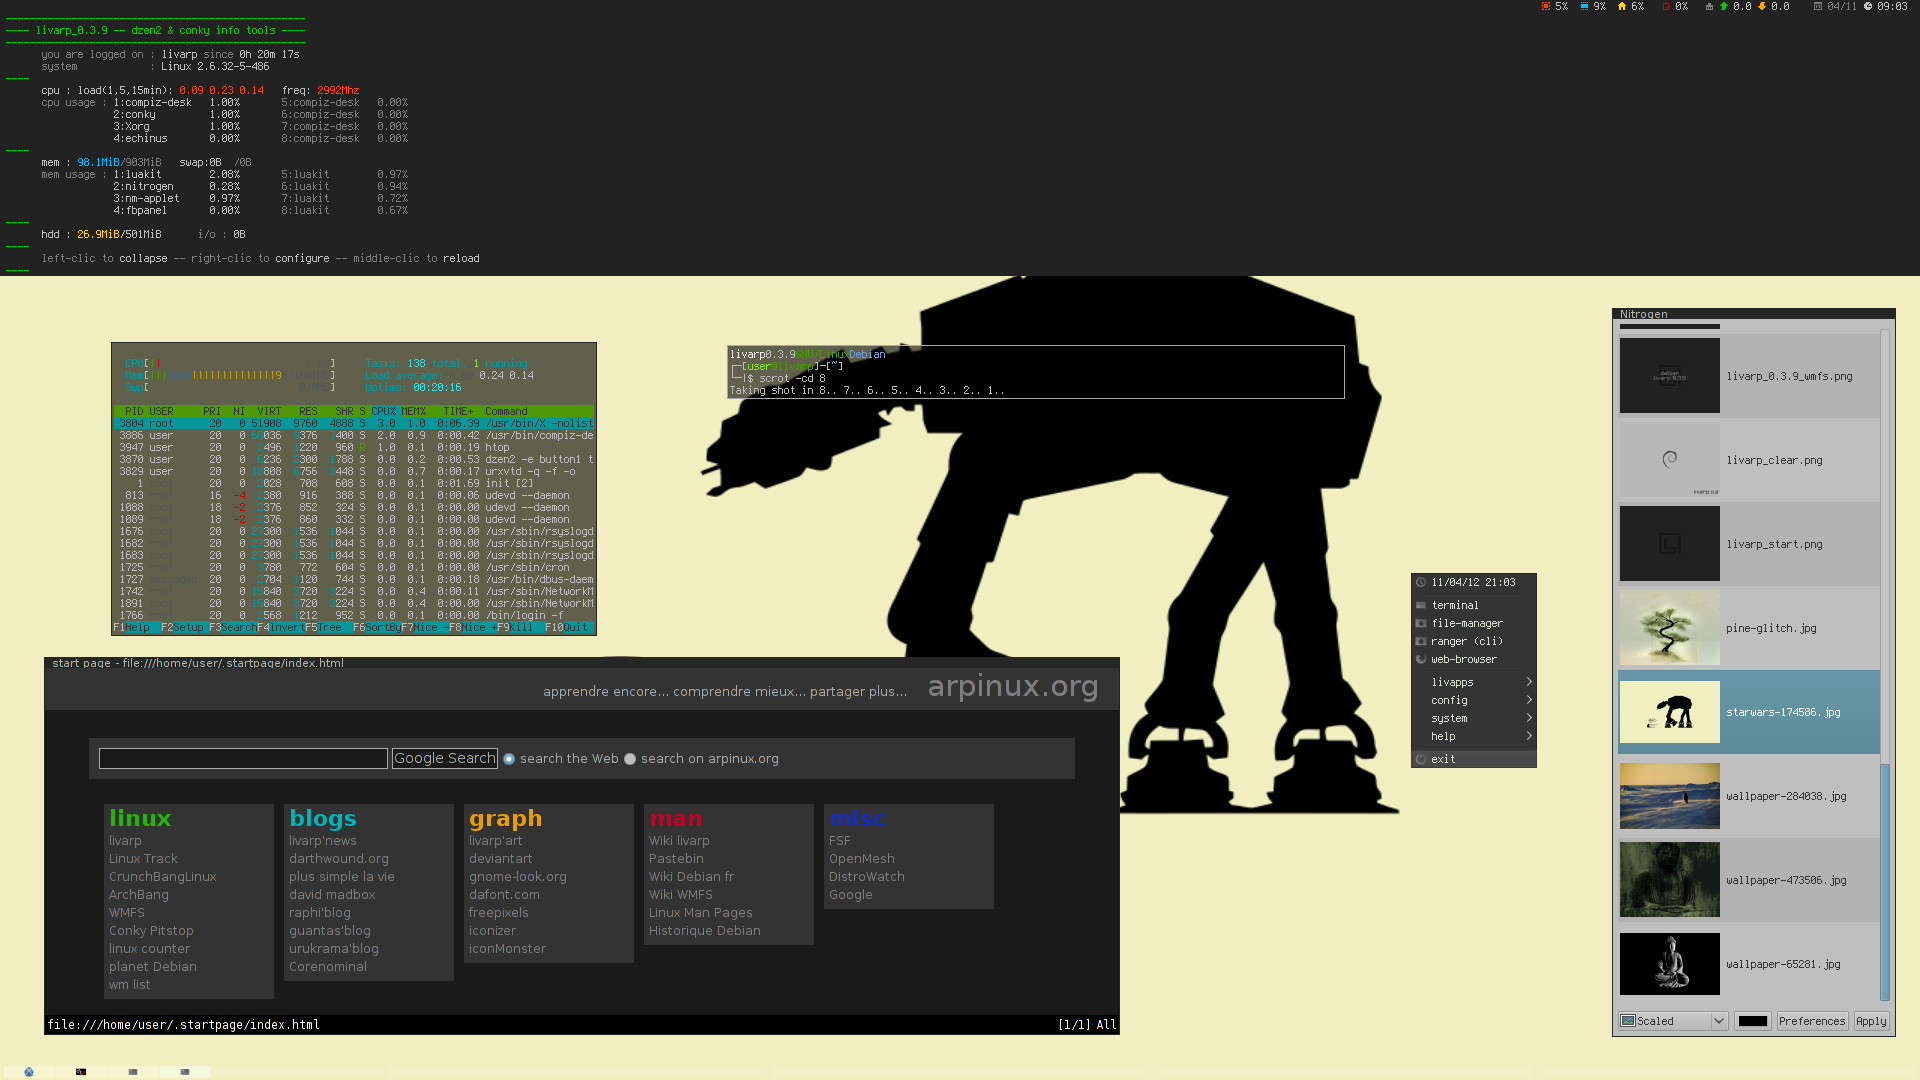1920x1080 pixels.
Task: Expand the help submenu
Action: coord(1474,736)
